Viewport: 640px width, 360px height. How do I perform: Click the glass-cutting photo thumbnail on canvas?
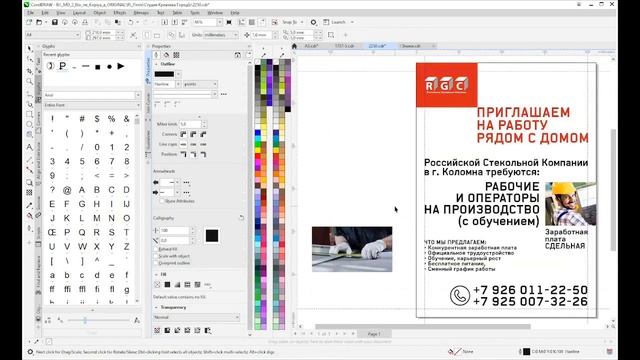[x=352, y=249]
